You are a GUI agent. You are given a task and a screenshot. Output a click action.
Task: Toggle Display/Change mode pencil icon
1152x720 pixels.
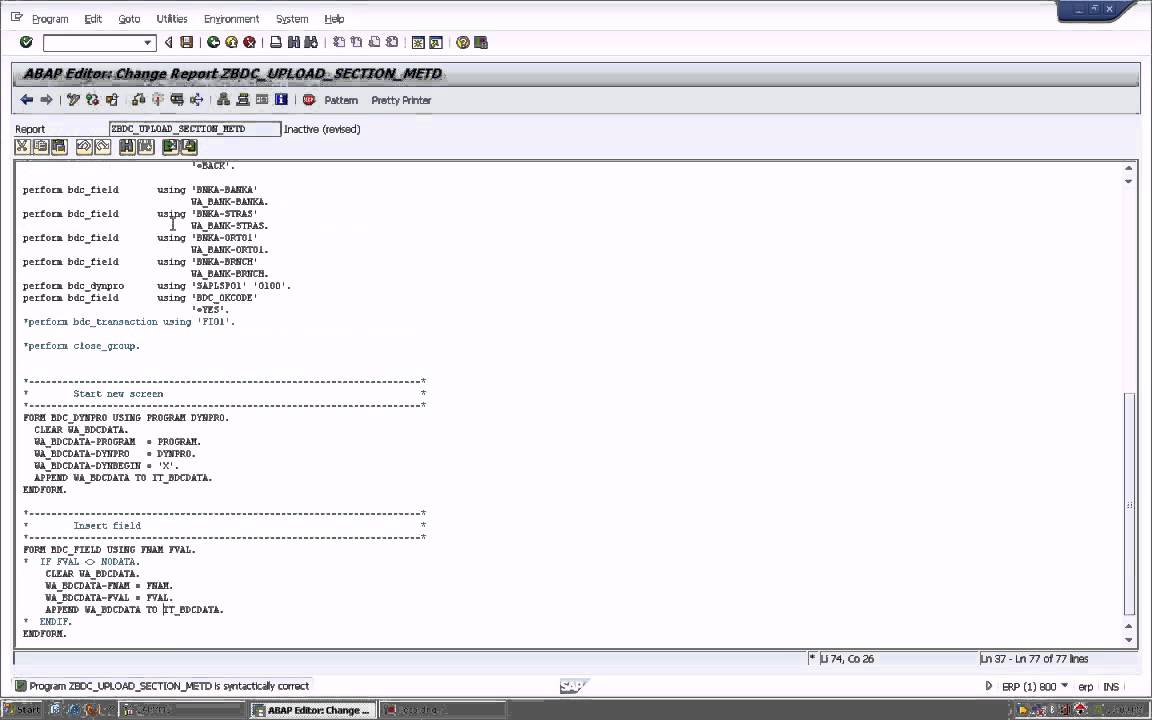tap(73, 100)
